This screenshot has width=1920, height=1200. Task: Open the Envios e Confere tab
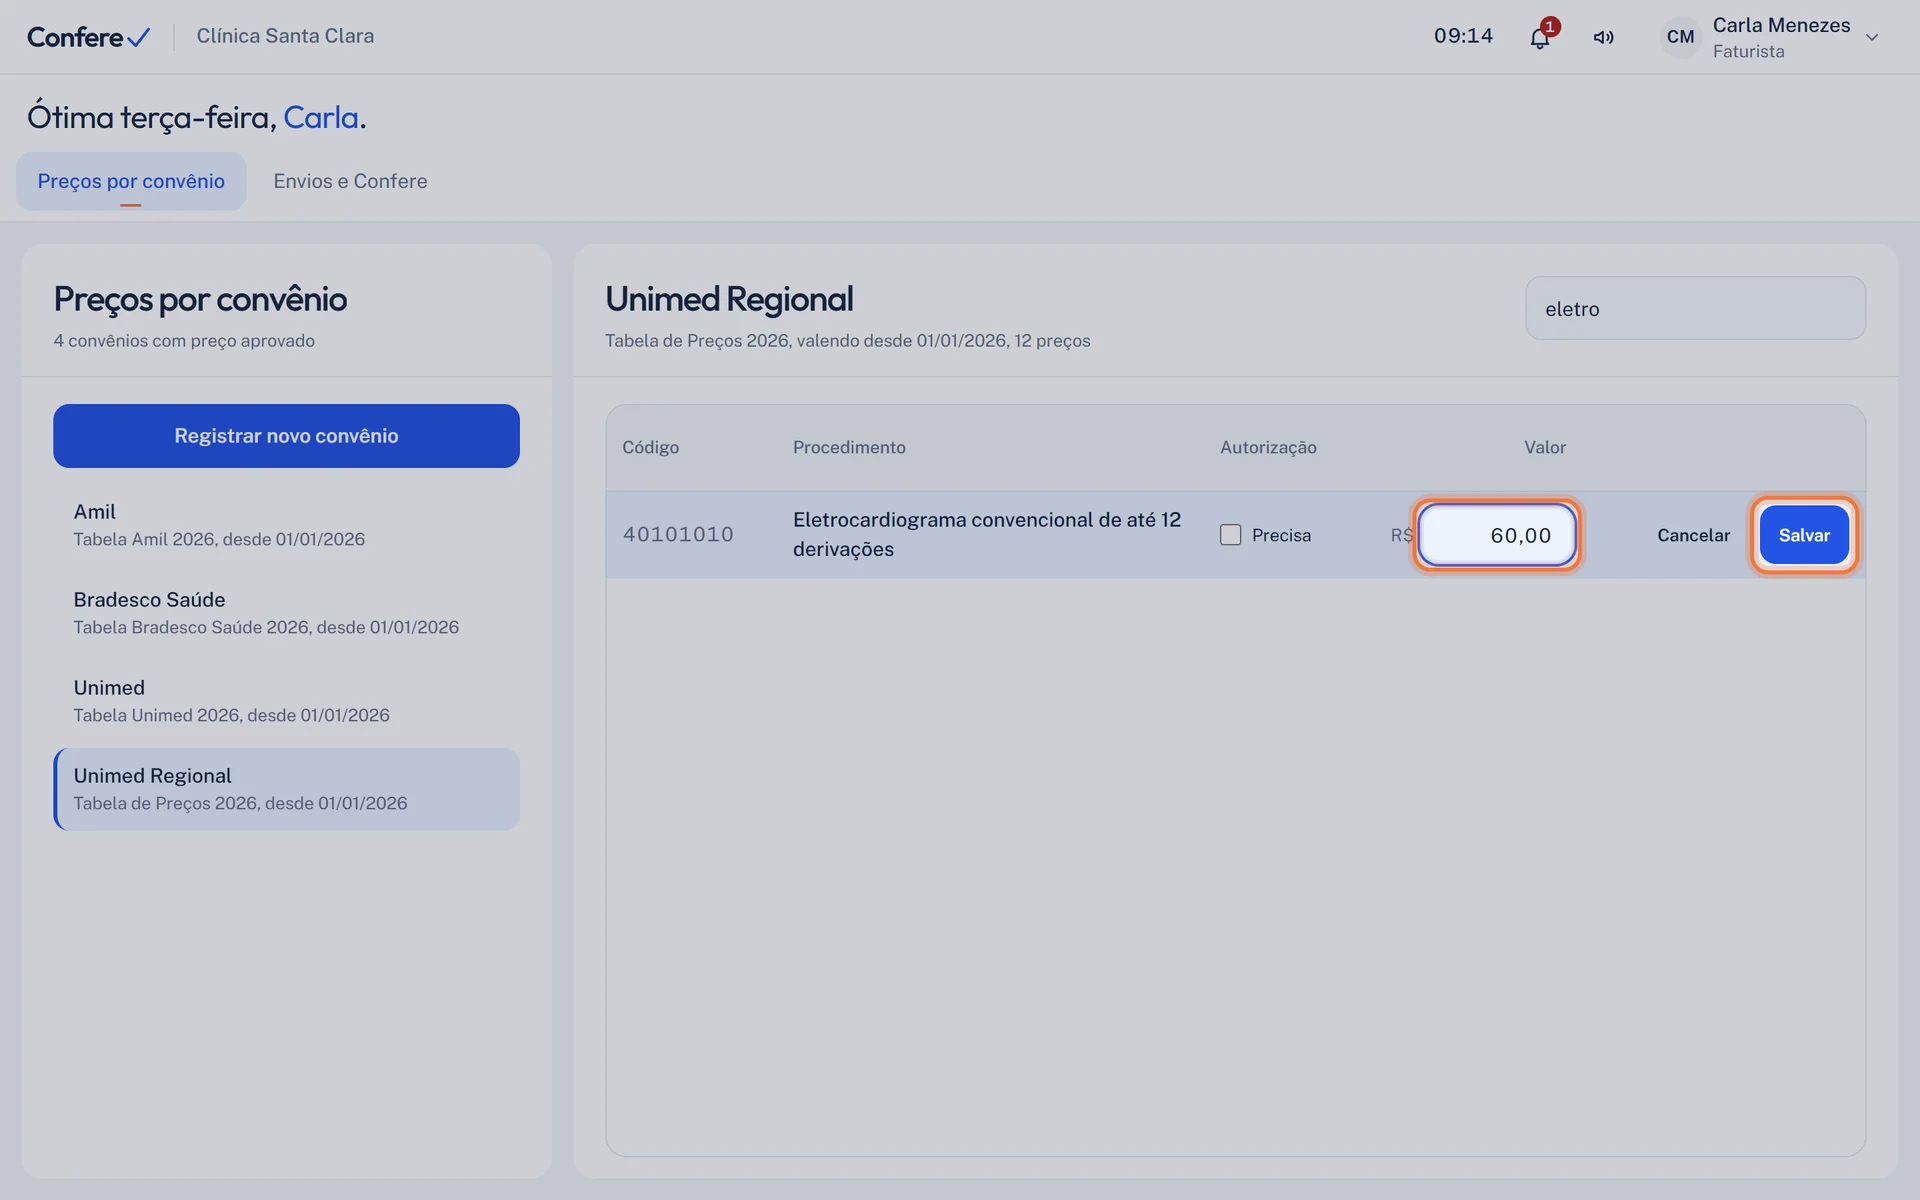tap(350, 181)
